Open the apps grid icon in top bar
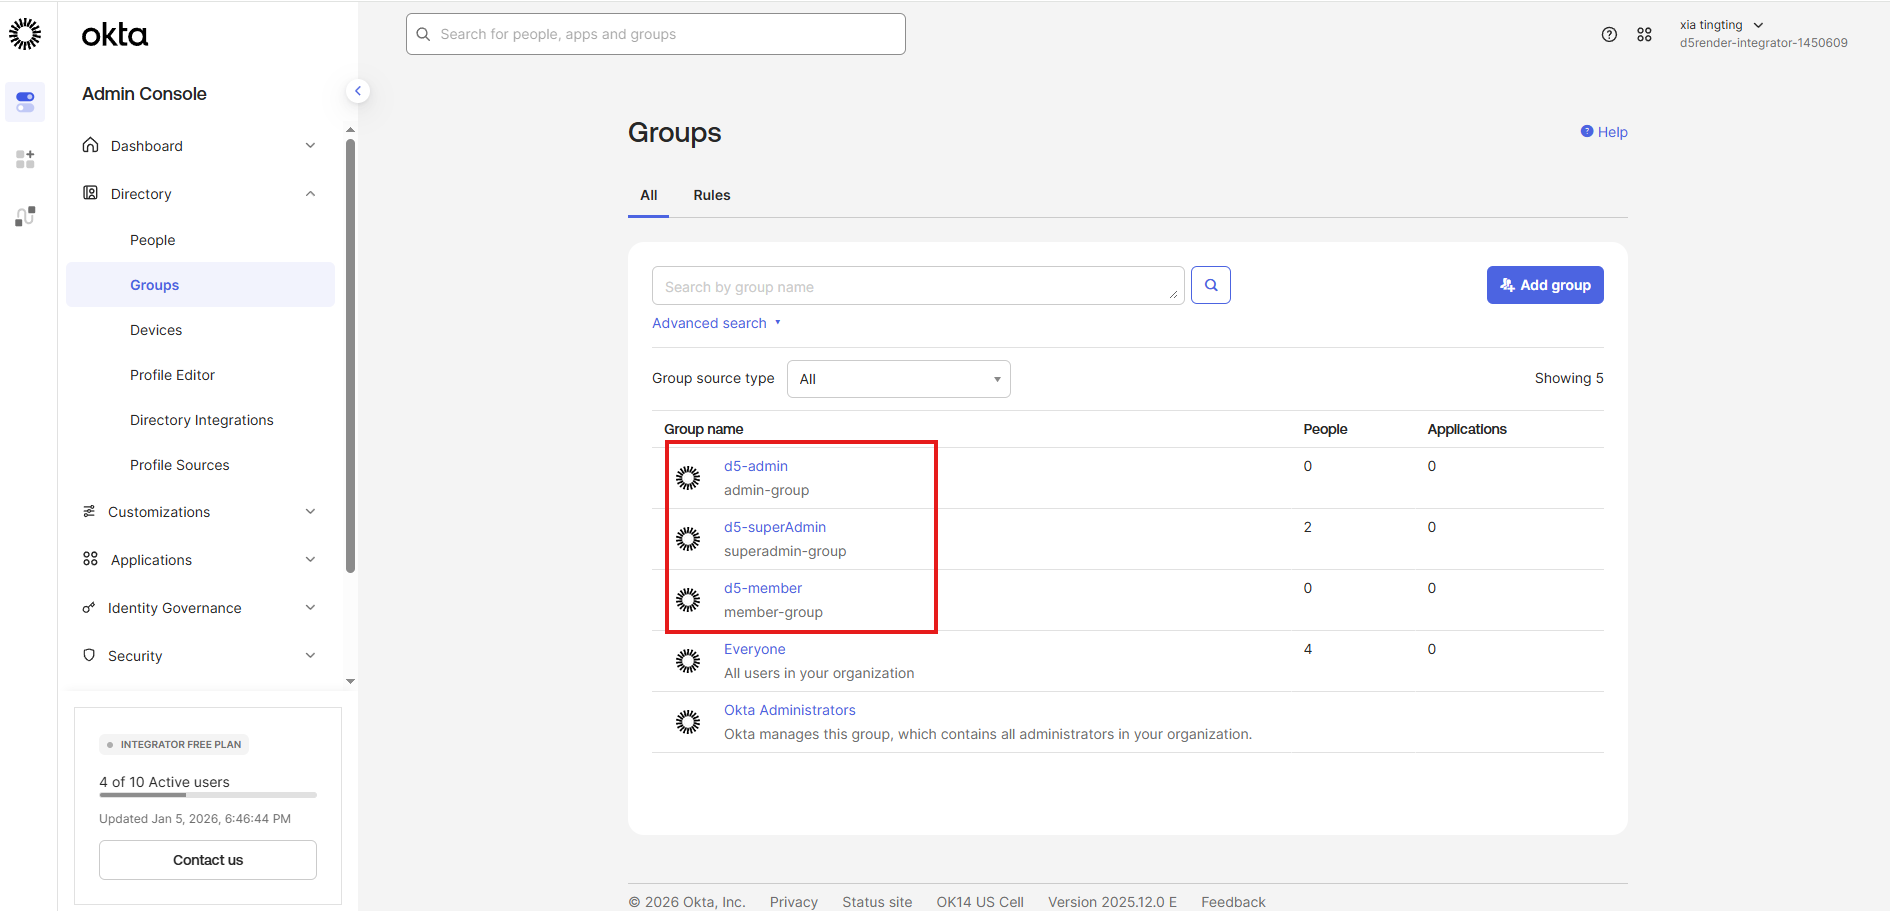This screenshot has width=1890, height=911. pyautogui.click(x=1644, y=34)
